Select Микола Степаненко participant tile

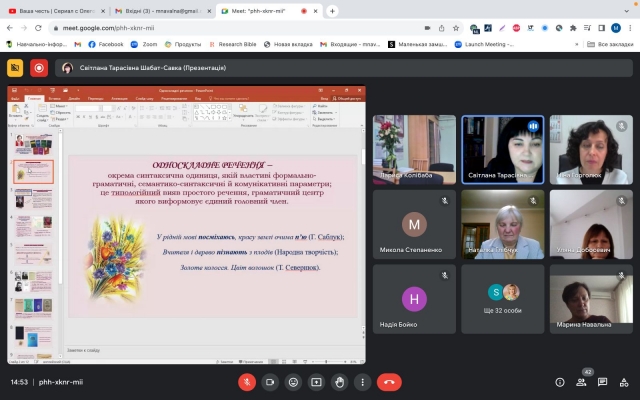pyautogui.click(x=414, y=224)
